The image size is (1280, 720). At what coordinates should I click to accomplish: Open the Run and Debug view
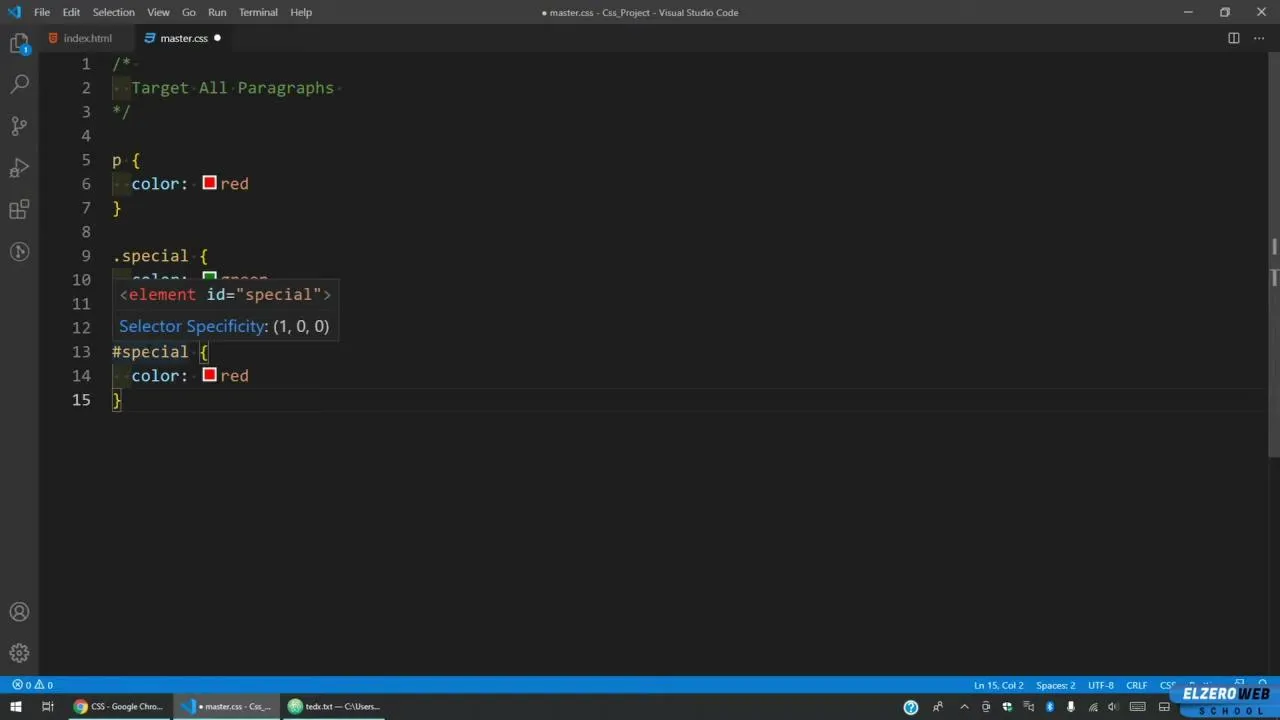click(19, 168)
